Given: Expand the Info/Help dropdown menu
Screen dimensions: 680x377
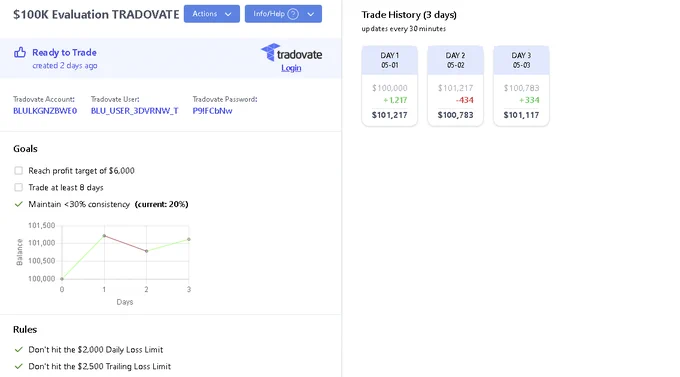Looking at the screenshot, I should point(283,14).
